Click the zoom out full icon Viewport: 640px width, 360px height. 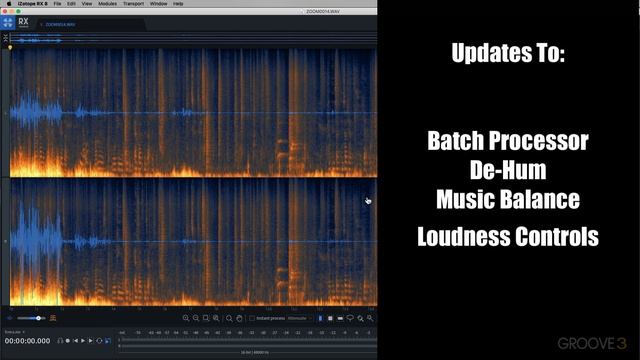216,318
